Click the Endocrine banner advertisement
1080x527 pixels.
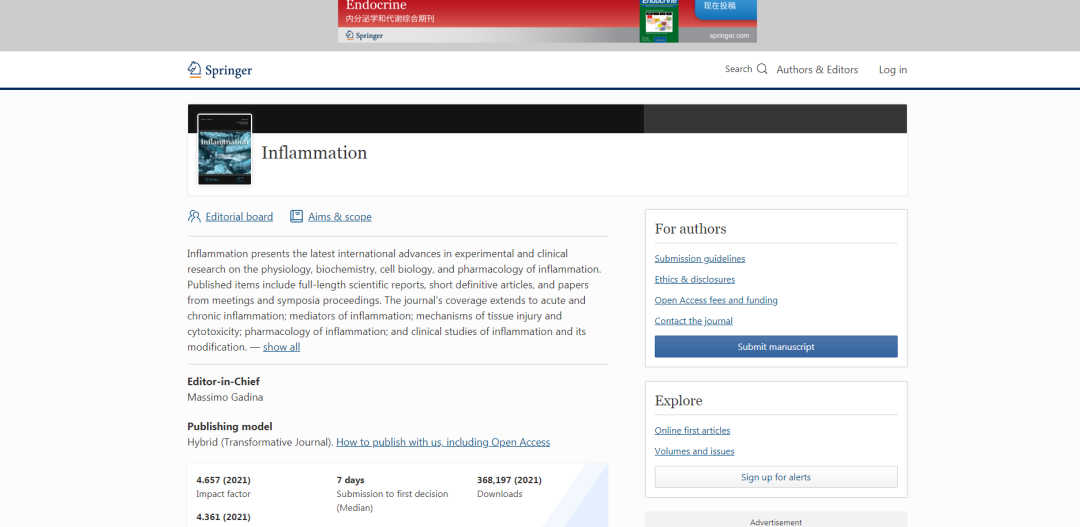[x=546, y=21]
